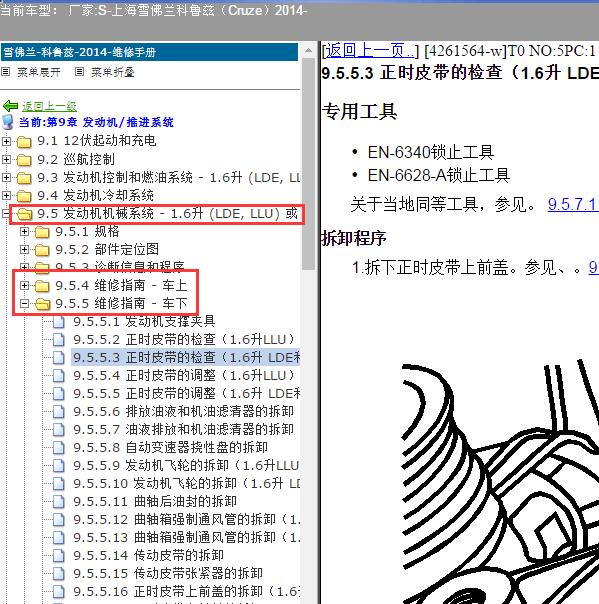The image size is (599, 604).
Task: Expand the 9.5.2 部件定位图 node
Action: 24,250
